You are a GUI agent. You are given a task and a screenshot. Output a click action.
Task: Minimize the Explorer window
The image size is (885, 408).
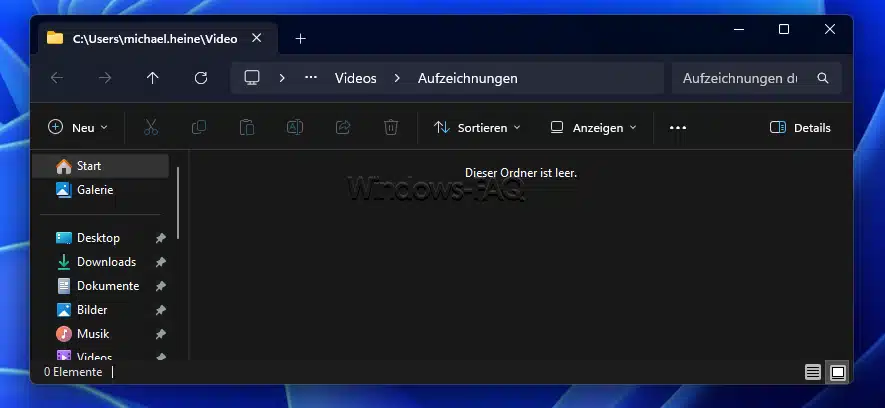(738, 29)
